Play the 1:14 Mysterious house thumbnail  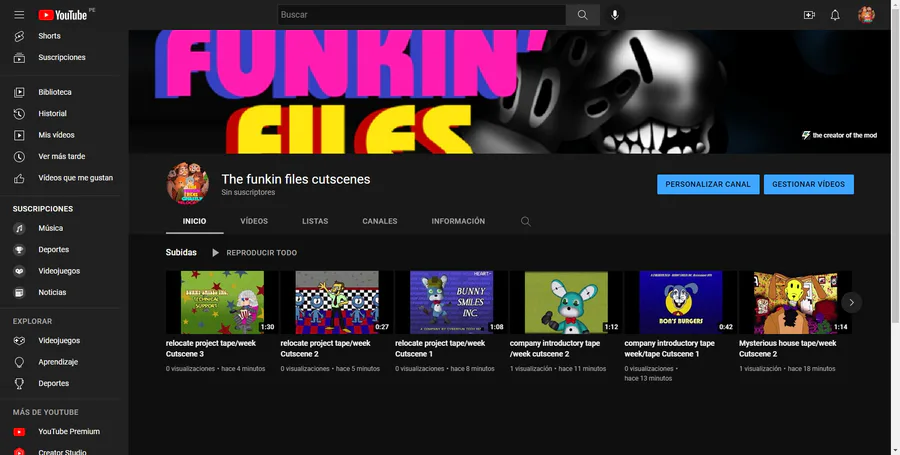795,302
